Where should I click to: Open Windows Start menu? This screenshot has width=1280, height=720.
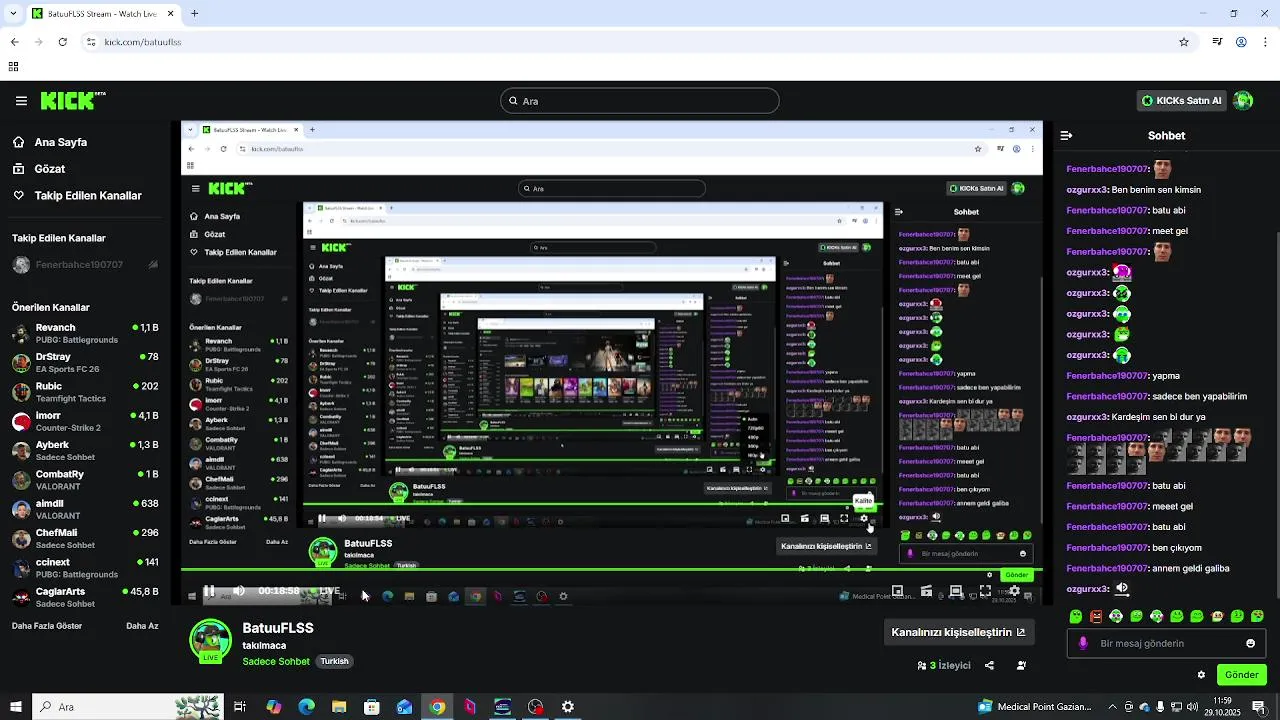click(14, 707)
